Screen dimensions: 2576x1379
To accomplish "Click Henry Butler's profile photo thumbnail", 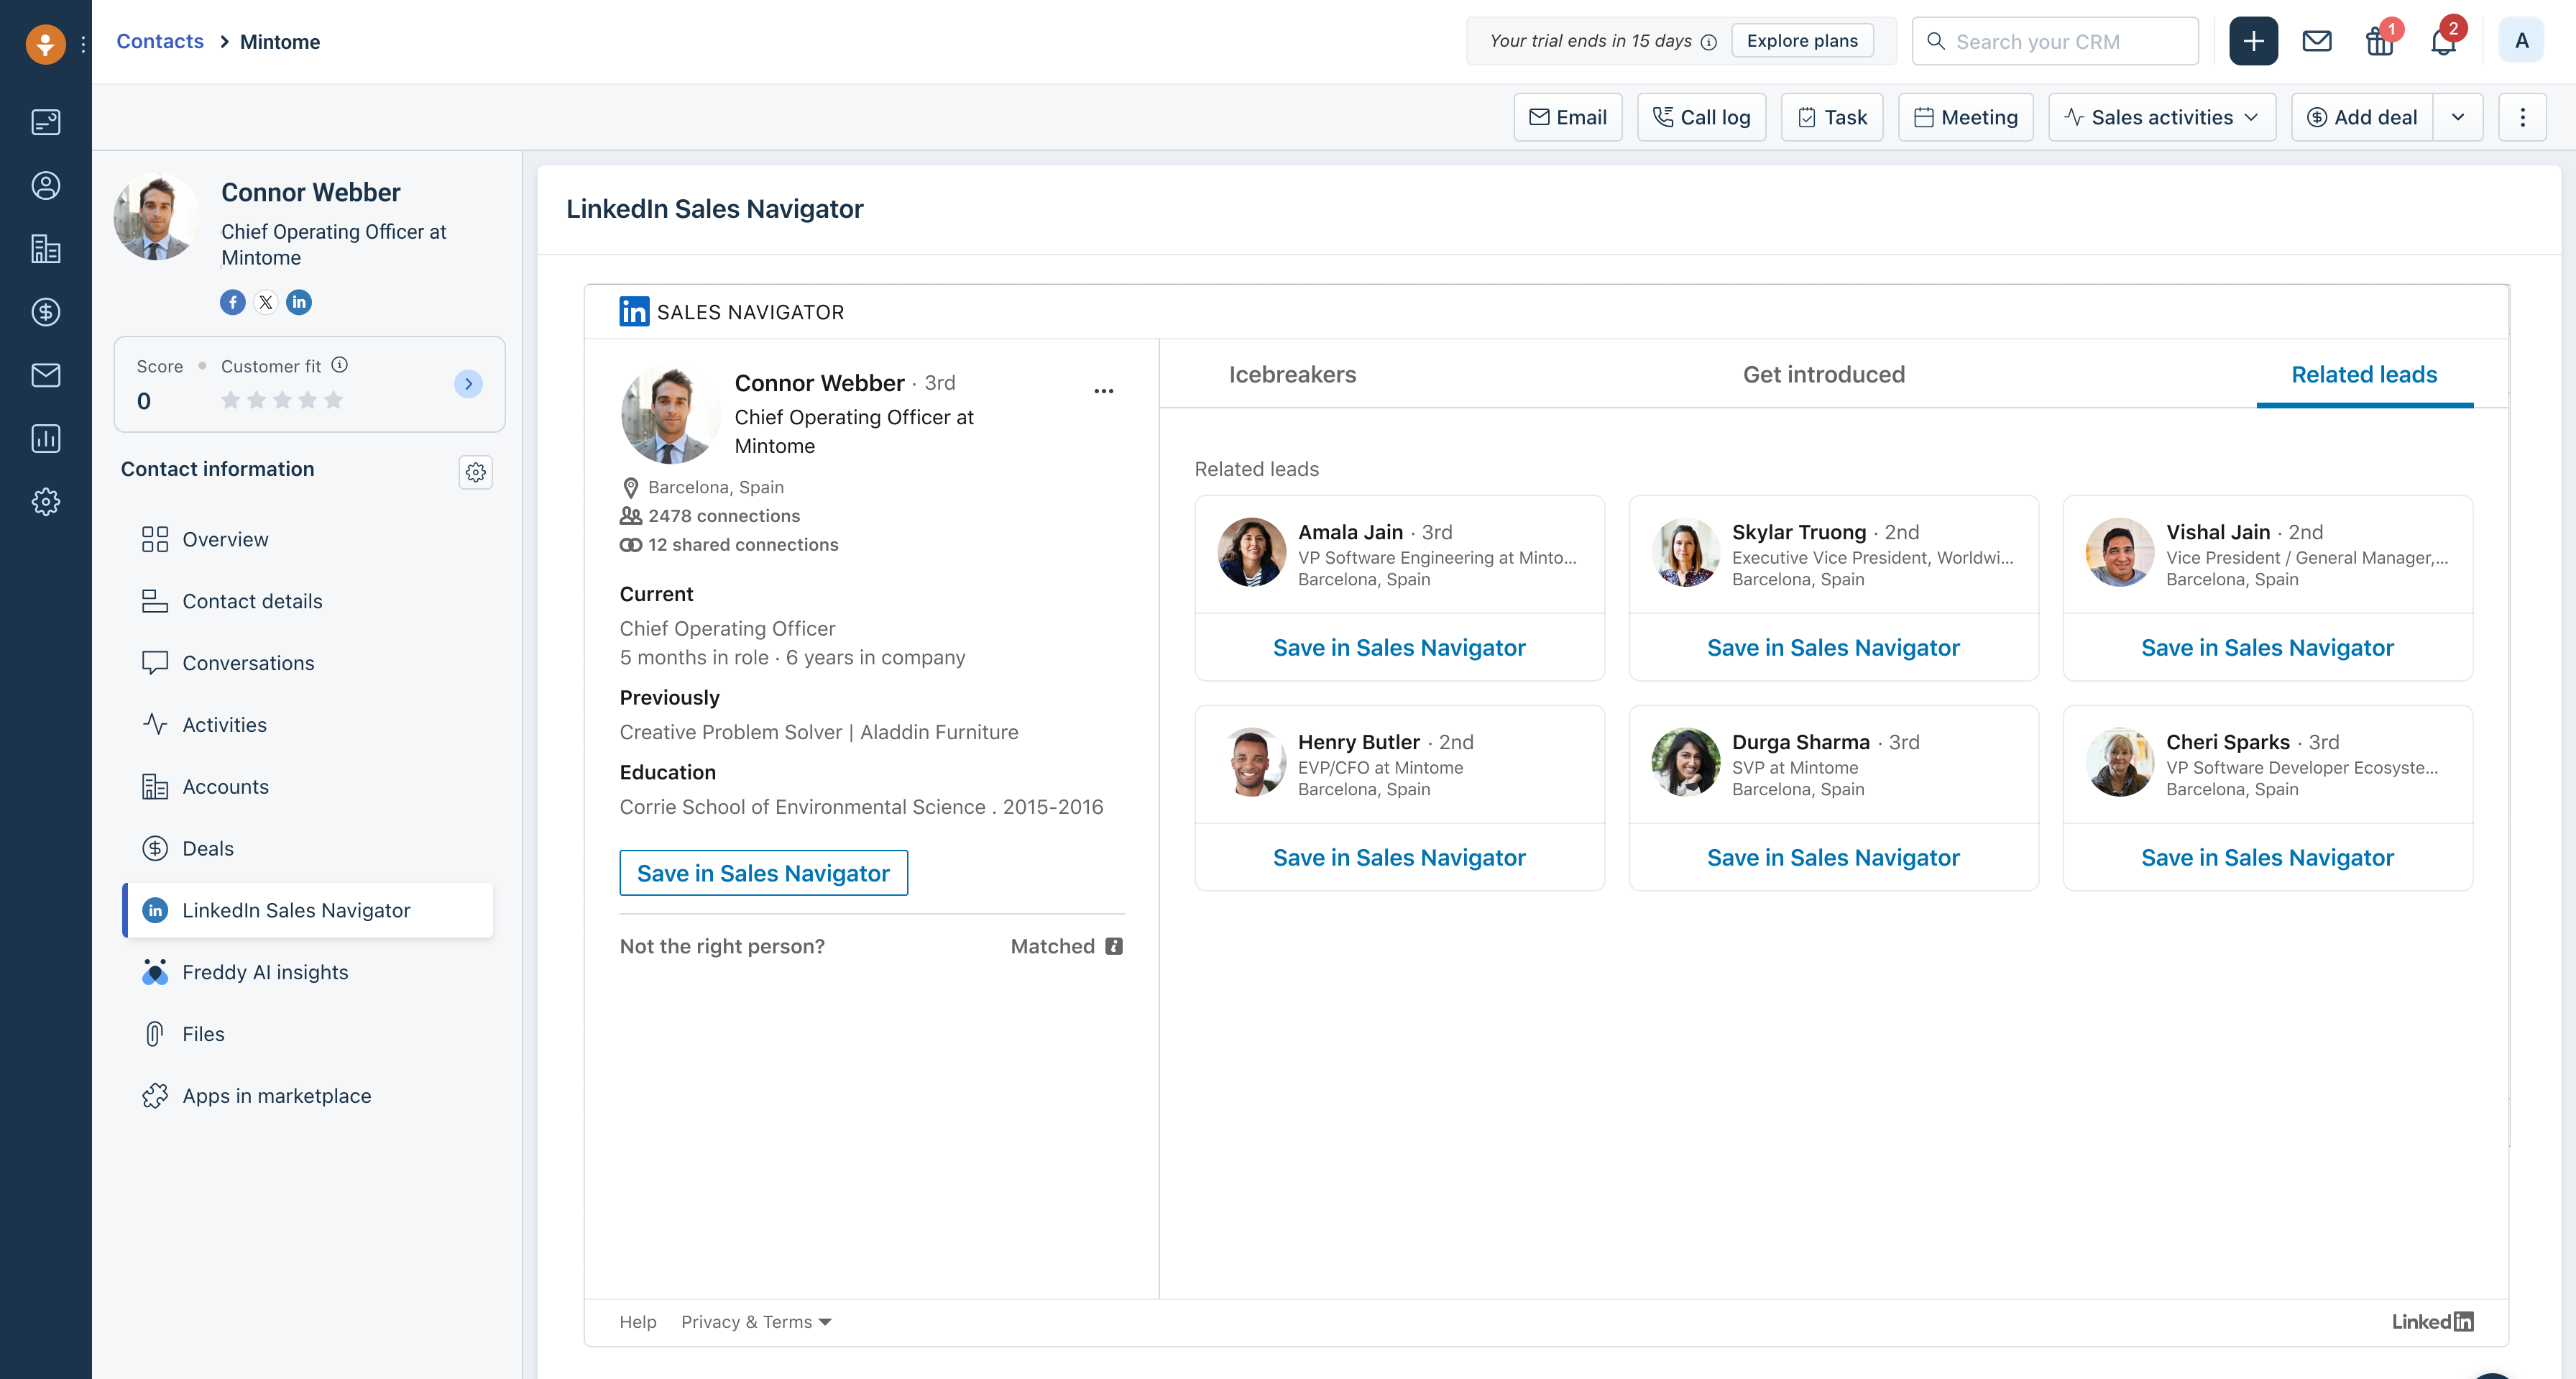I will tap(1251, 762).
